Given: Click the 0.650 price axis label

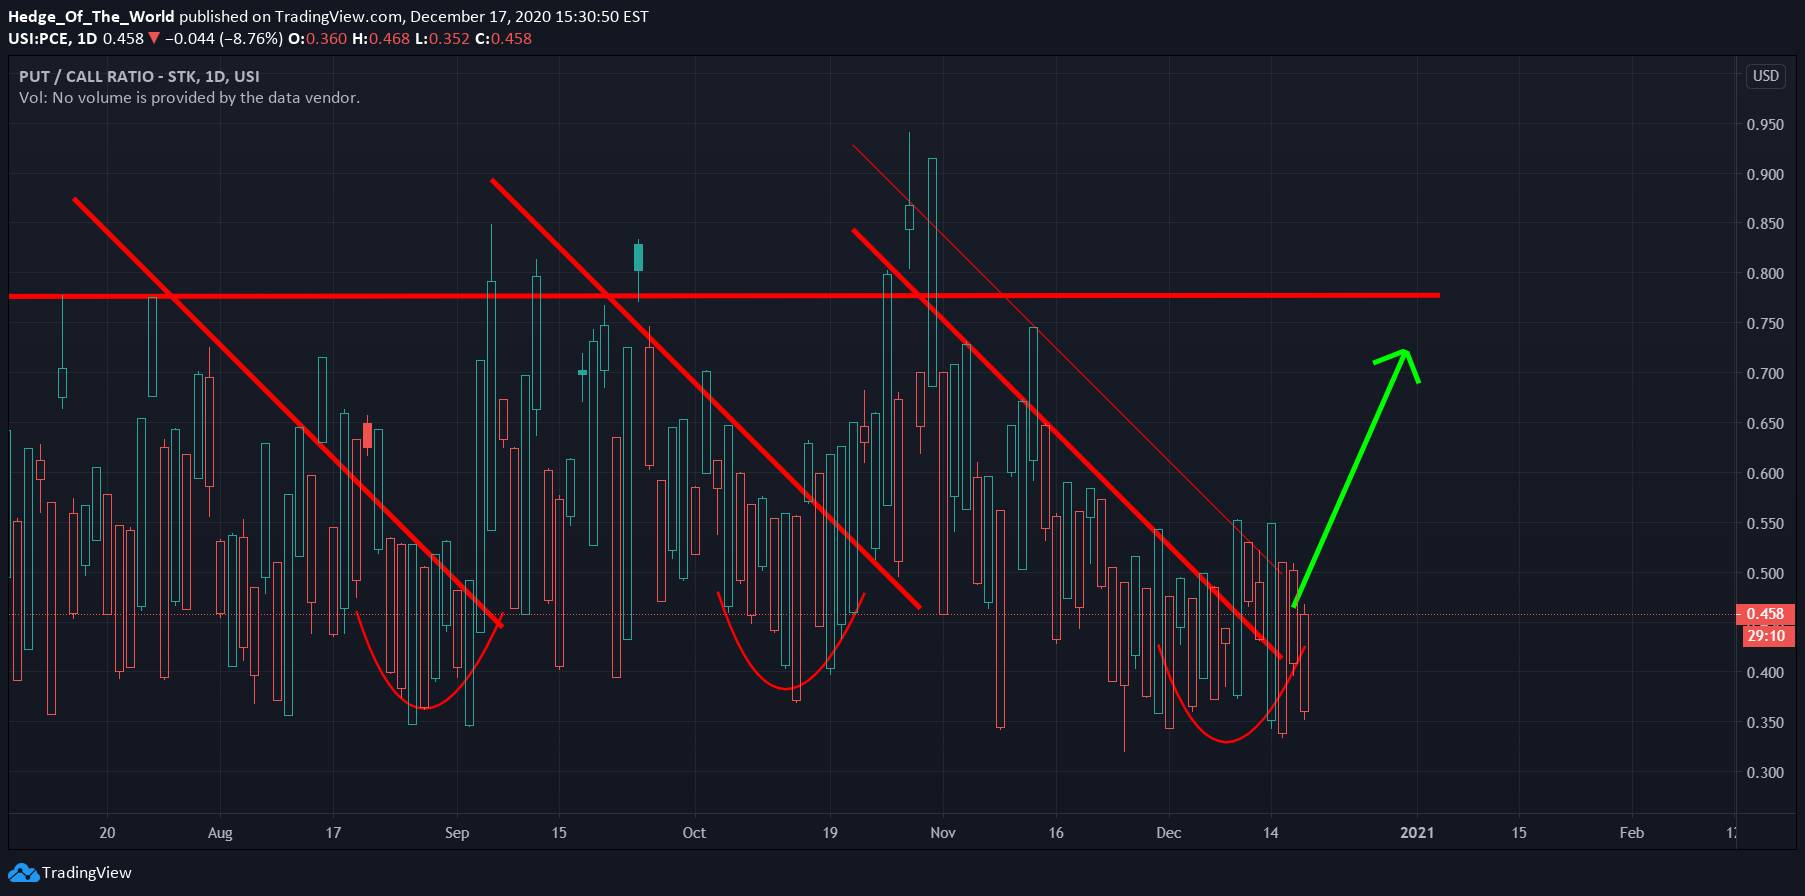Looking at the screenshot, I should click(1765, 424).
